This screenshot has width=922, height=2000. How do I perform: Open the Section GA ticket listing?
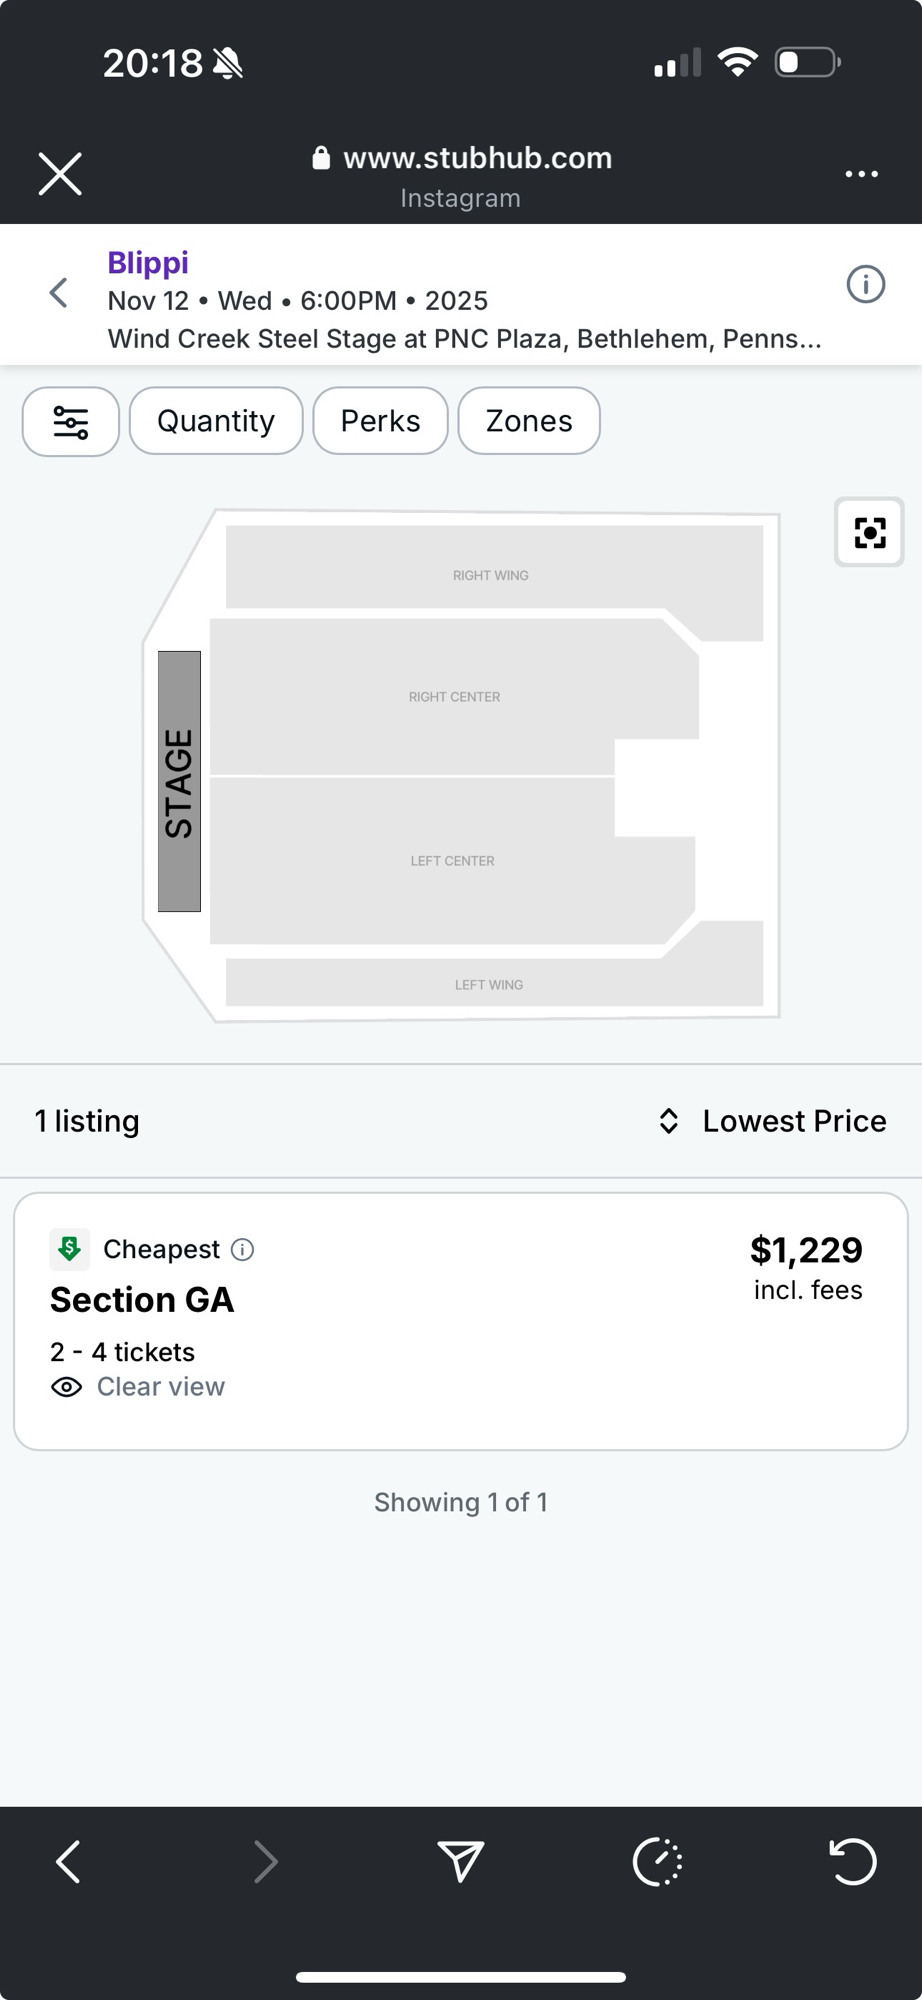click(x=460, y=1320)
